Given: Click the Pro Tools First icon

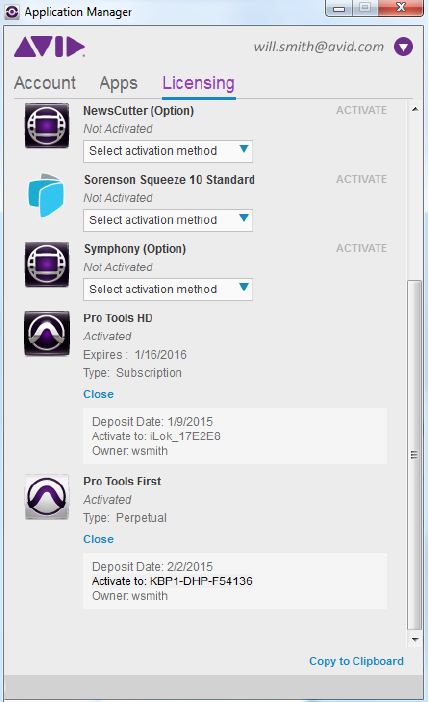Looking at the screenshot, I should 47,497.
